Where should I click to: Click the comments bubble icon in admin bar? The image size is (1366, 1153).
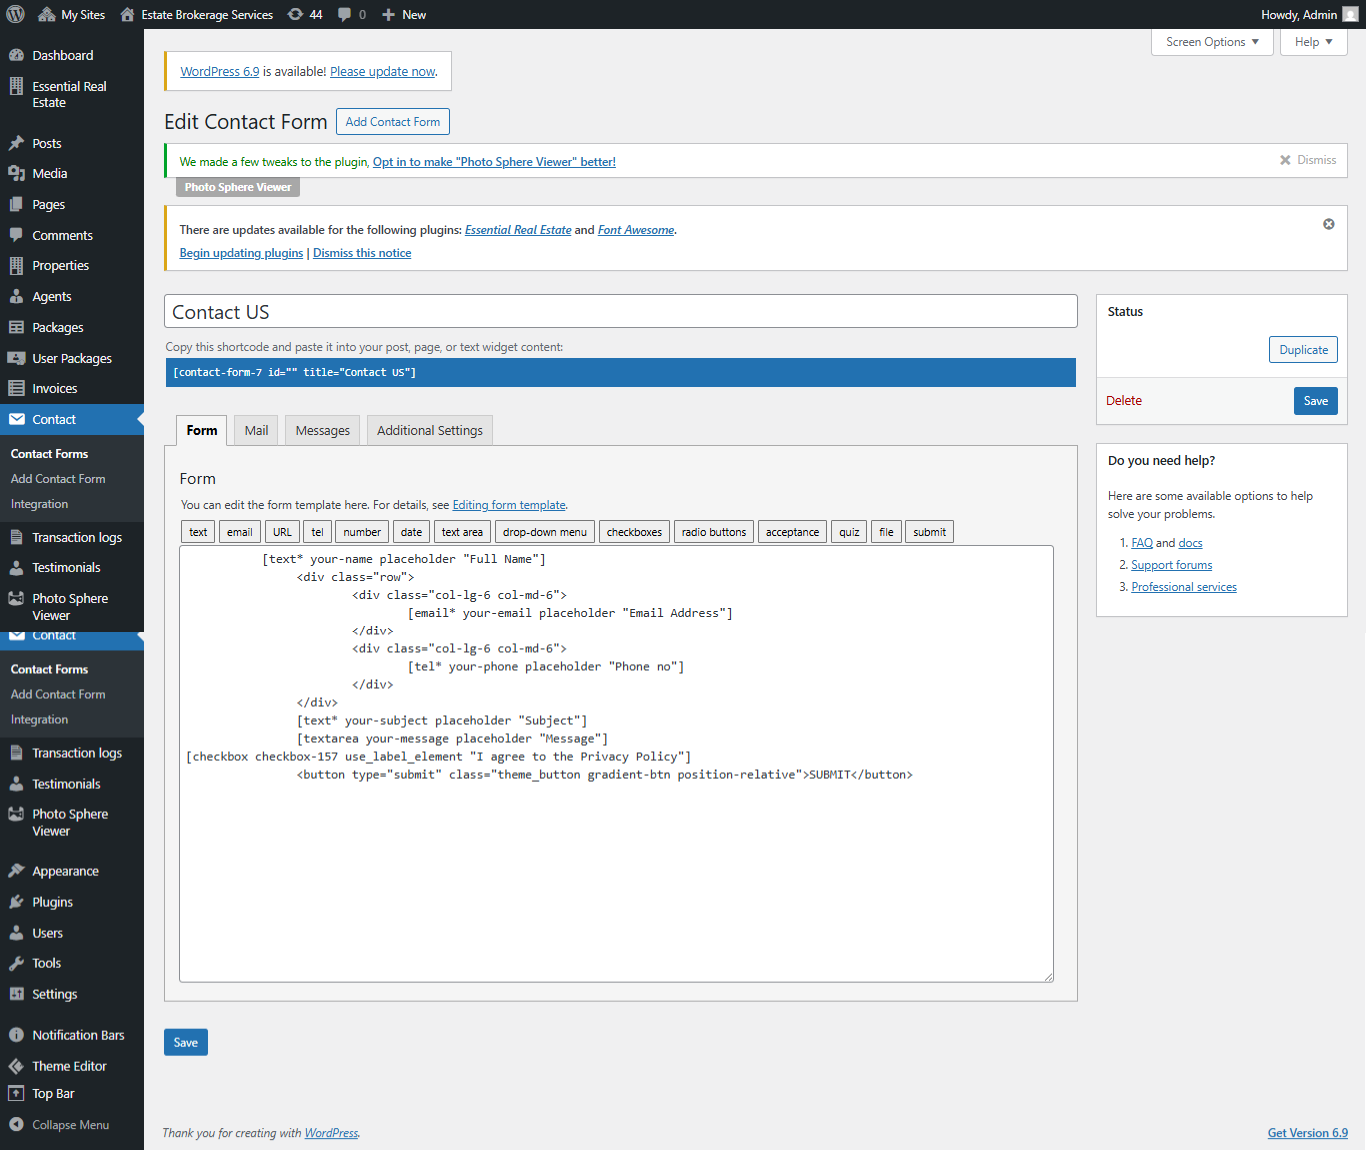point(344,14)
